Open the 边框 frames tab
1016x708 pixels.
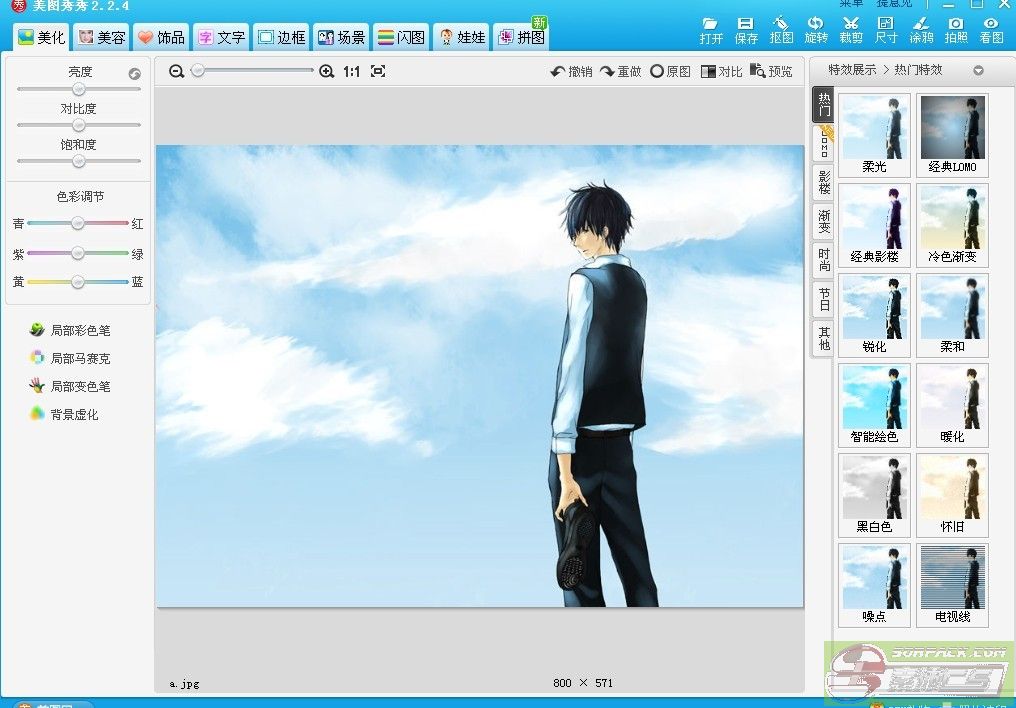pyautogui.click(x=281, y=37)
